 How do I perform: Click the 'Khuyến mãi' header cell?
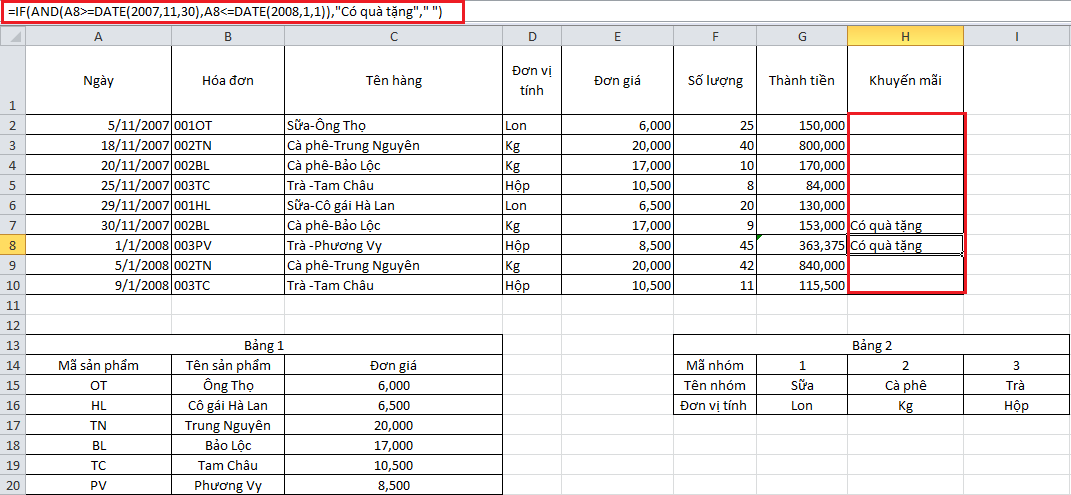(906, 80)
